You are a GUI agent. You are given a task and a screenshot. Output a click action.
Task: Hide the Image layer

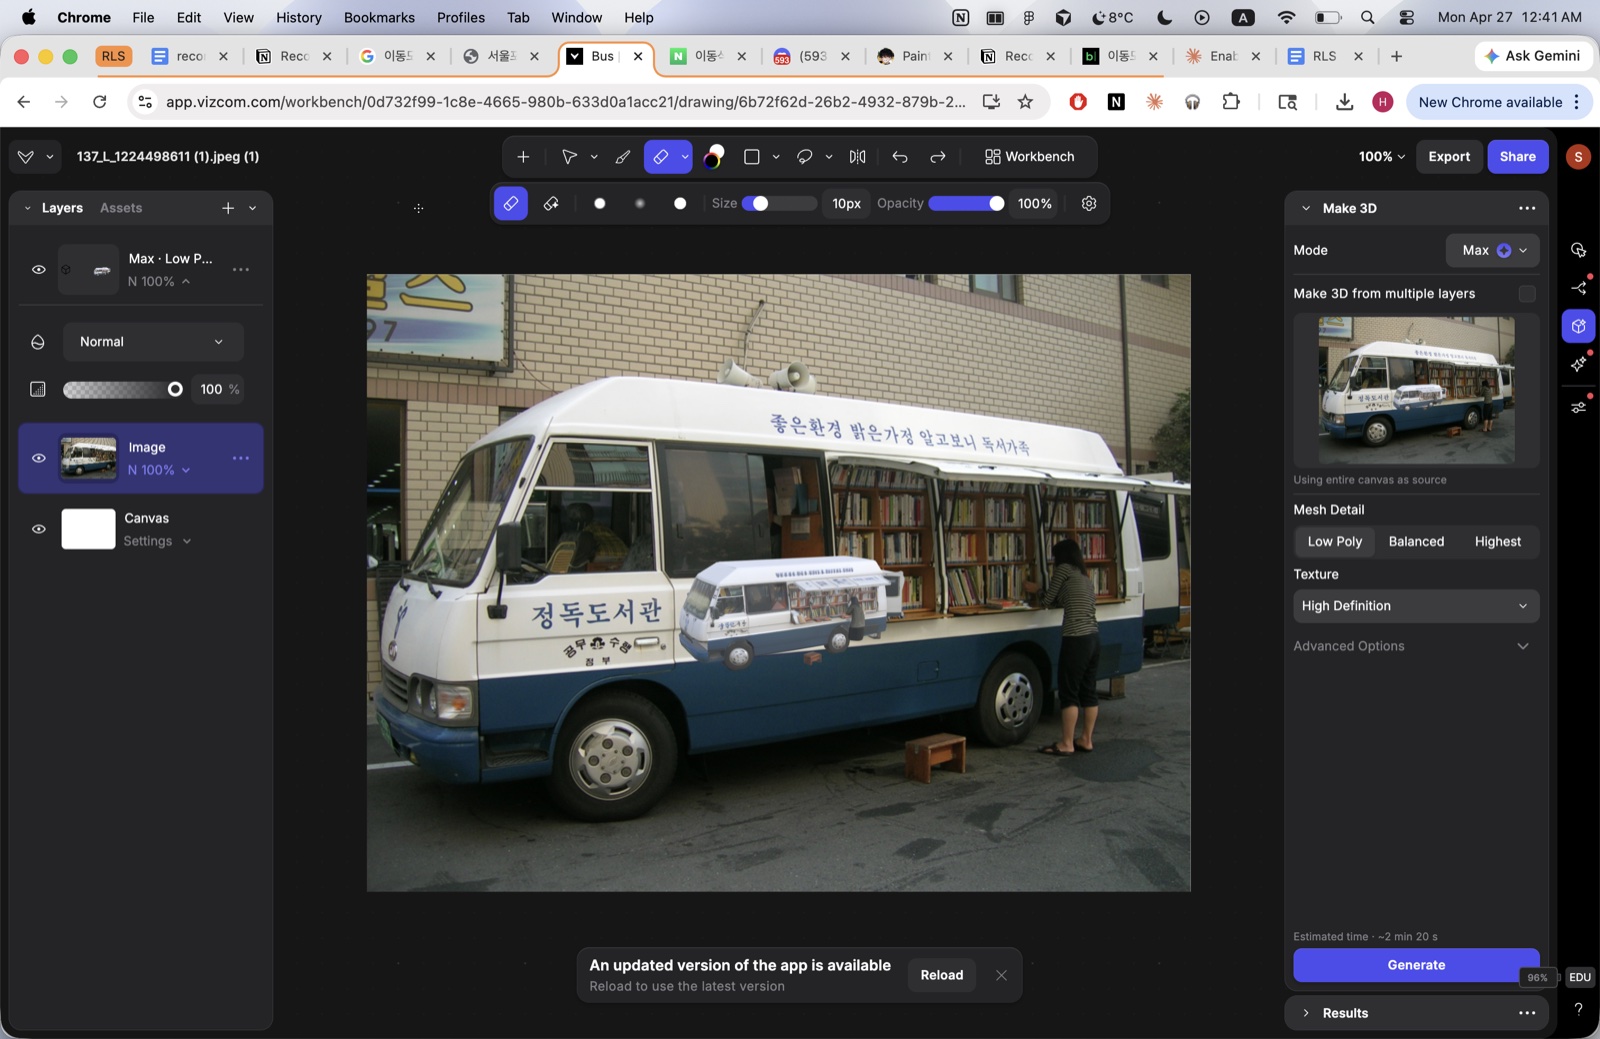[x=38, y=457]
